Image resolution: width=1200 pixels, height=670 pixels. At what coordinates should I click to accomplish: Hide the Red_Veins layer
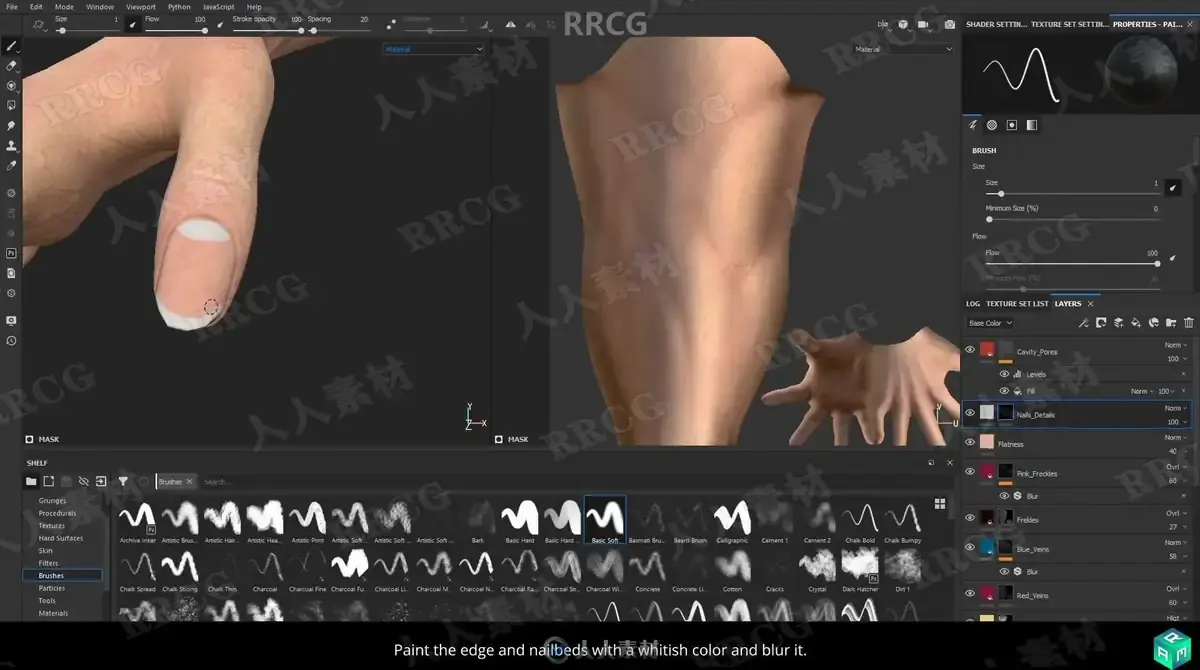point(969,593)
